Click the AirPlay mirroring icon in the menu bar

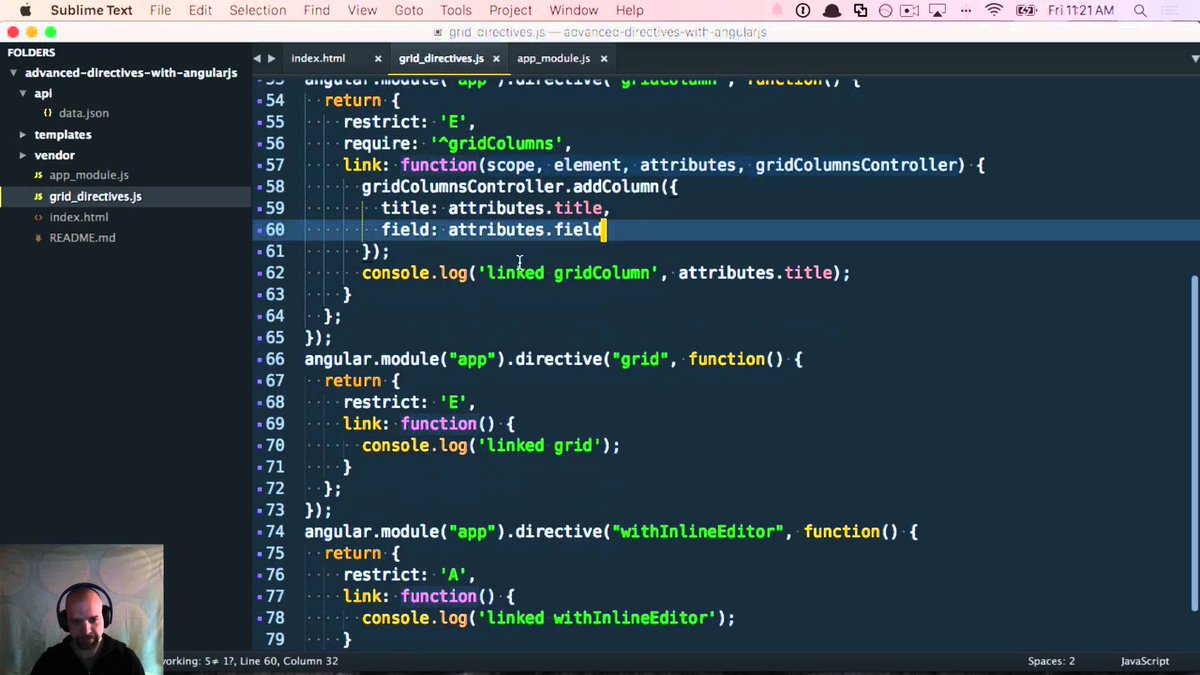937,11
